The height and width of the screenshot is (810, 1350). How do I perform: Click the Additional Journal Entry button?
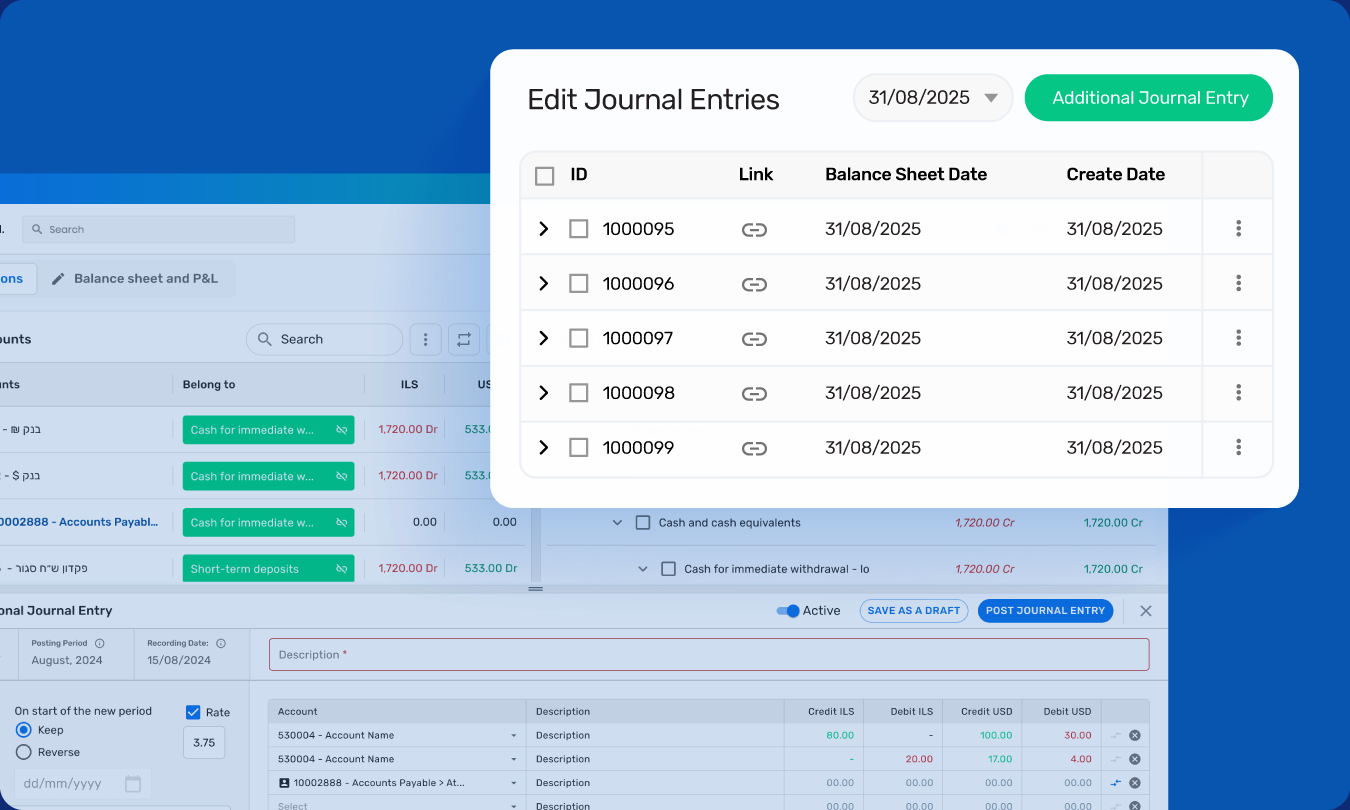click(1149, 98)
